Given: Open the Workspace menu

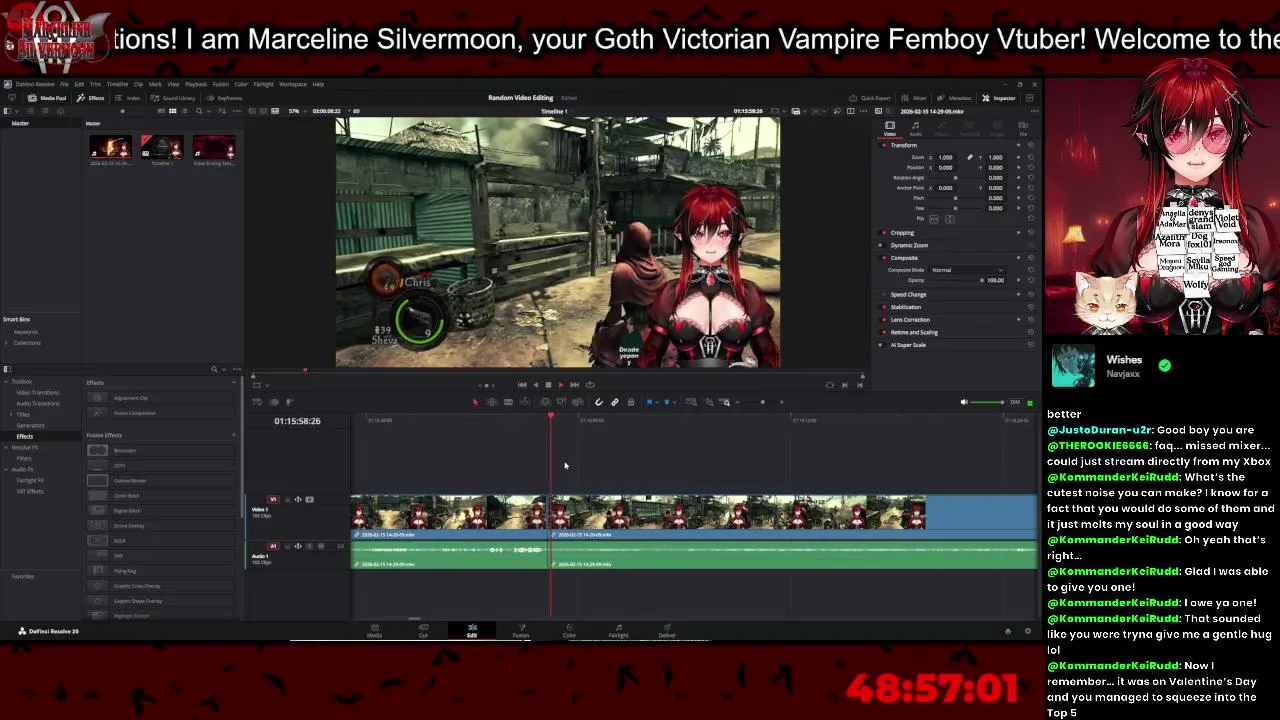Looking at the screenshot, I should [293, 84].
